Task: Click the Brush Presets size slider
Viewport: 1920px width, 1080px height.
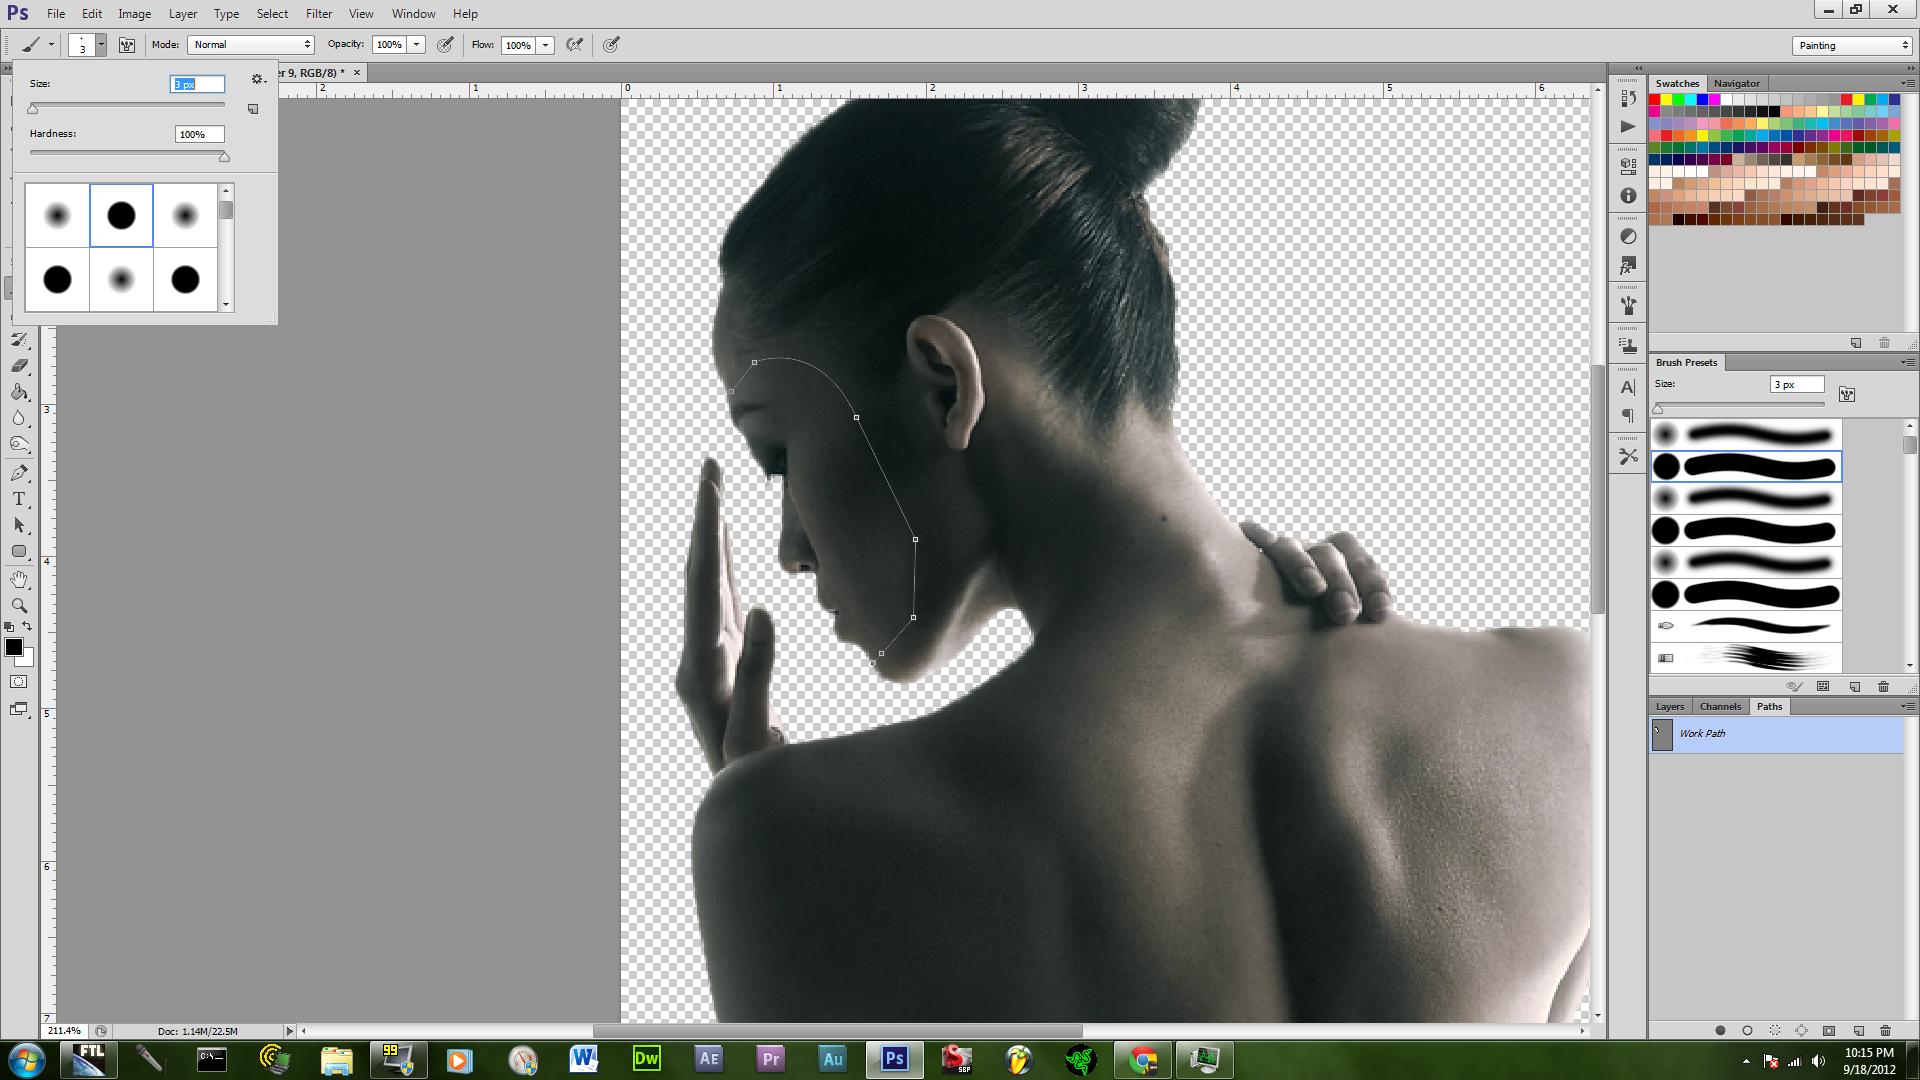Action: (1741, 408)
